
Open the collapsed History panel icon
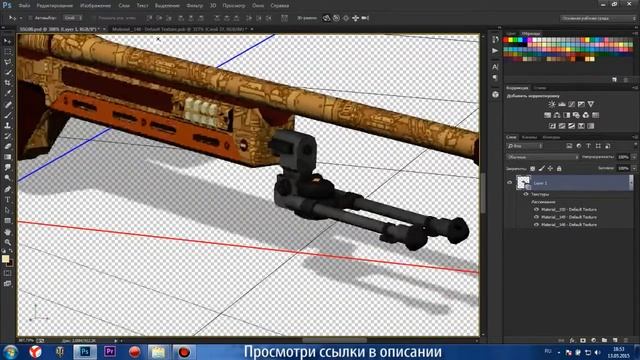pos(495,40)
